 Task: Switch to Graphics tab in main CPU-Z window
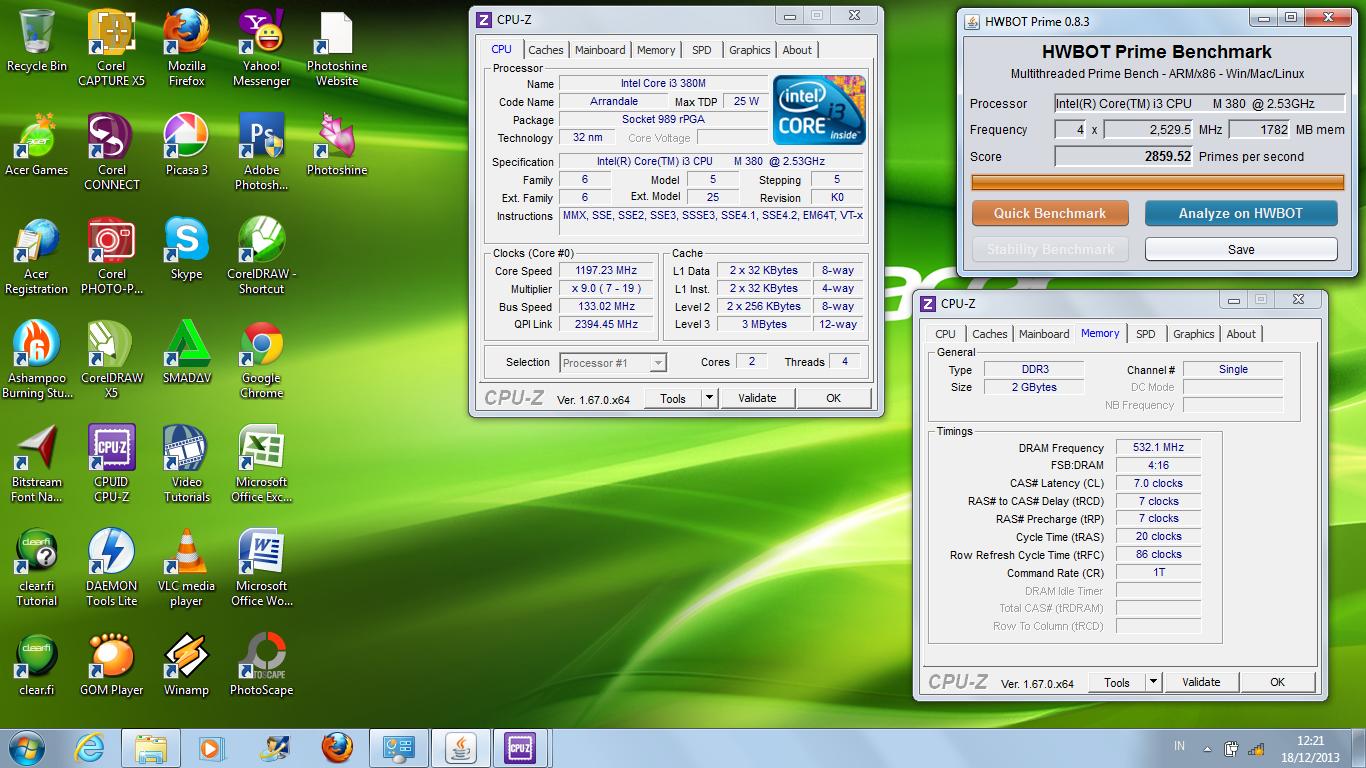[750, 50]
